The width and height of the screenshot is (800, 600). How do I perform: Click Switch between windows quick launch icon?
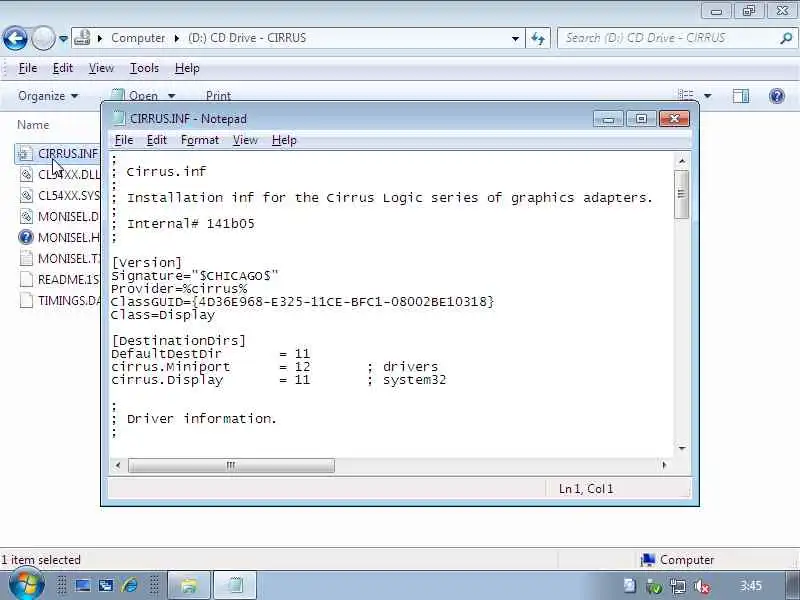pyautogui.click(x=106, y=586)
